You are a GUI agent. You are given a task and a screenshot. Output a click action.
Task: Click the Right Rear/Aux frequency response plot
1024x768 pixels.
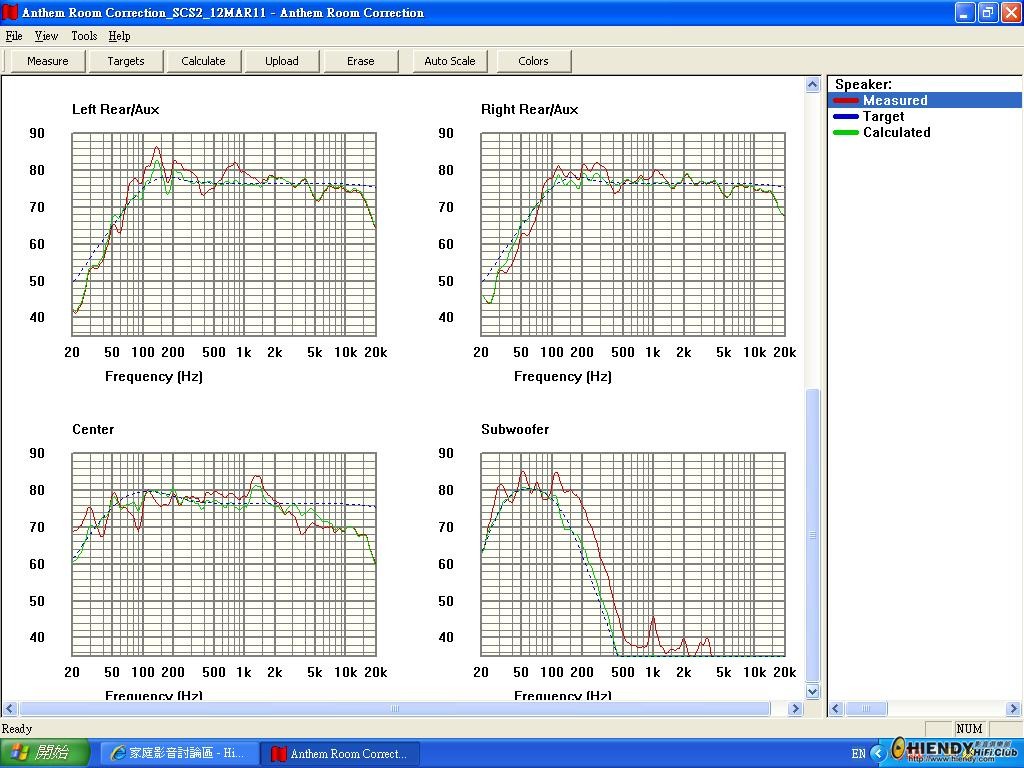(633, 234)
